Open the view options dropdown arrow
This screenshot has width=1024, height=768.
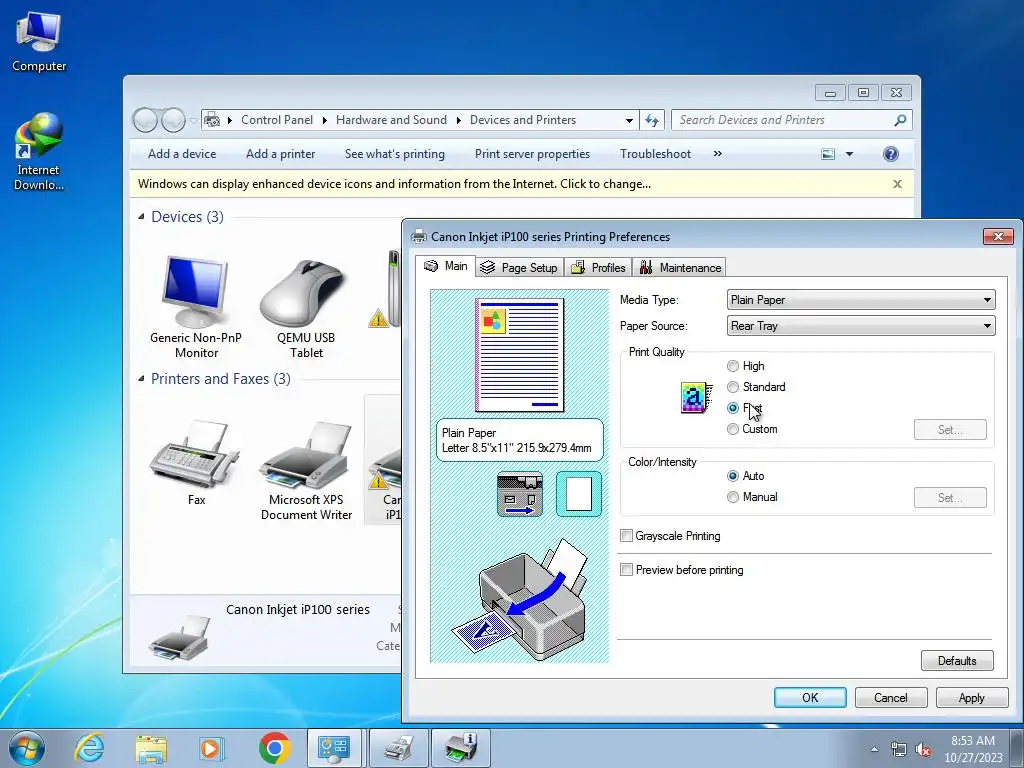click(849, 154)
